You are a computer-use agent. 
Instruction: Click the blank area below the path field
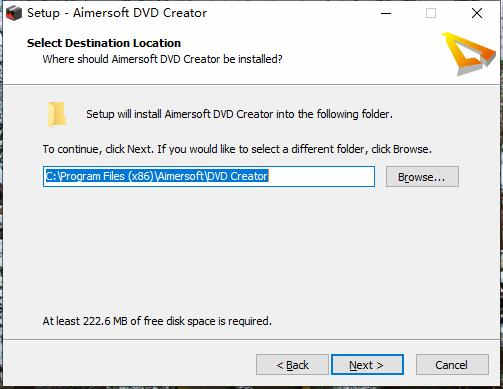click(x=250, y=250)
